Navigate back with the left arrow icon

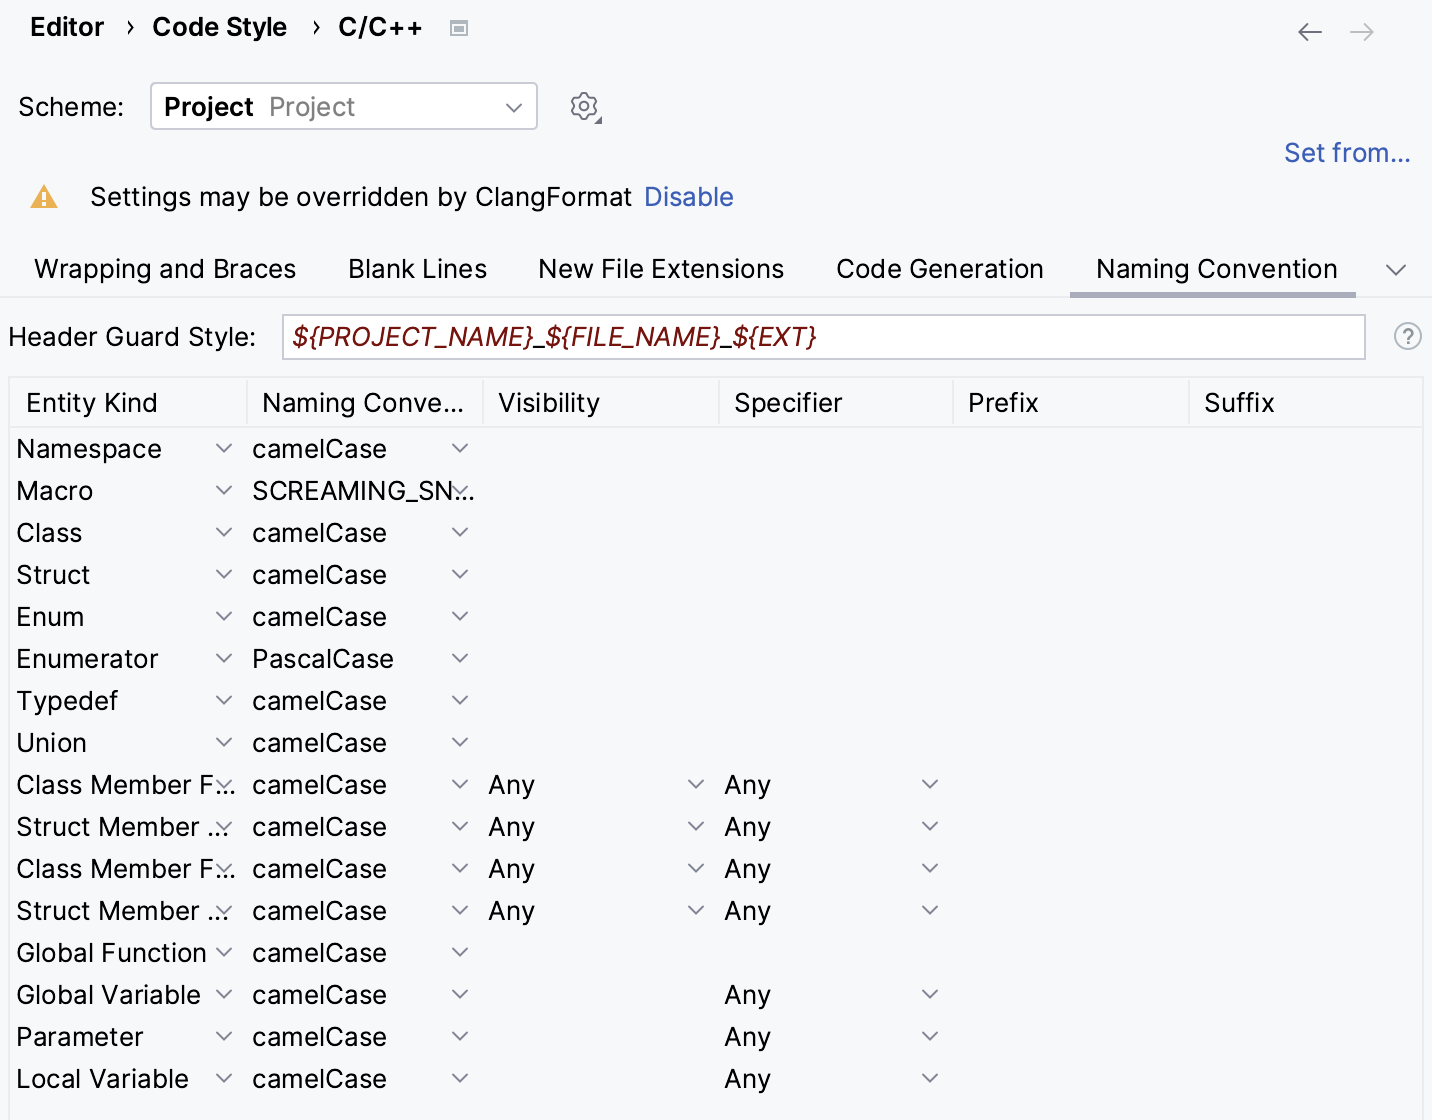[1309, 31]
